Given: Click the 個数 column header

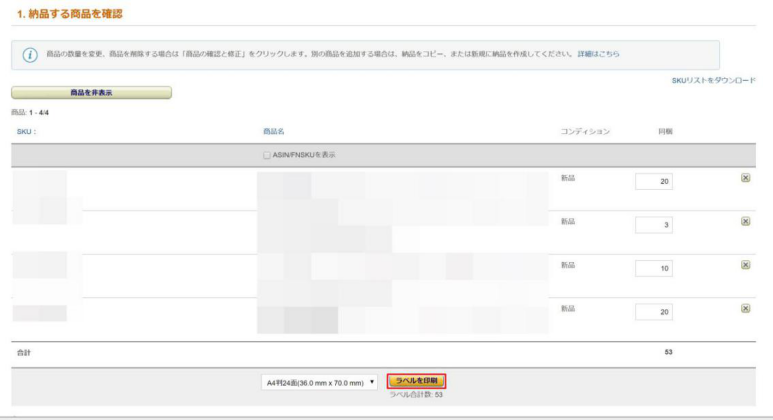Looking at the screenshot, I should click(665, 132).
